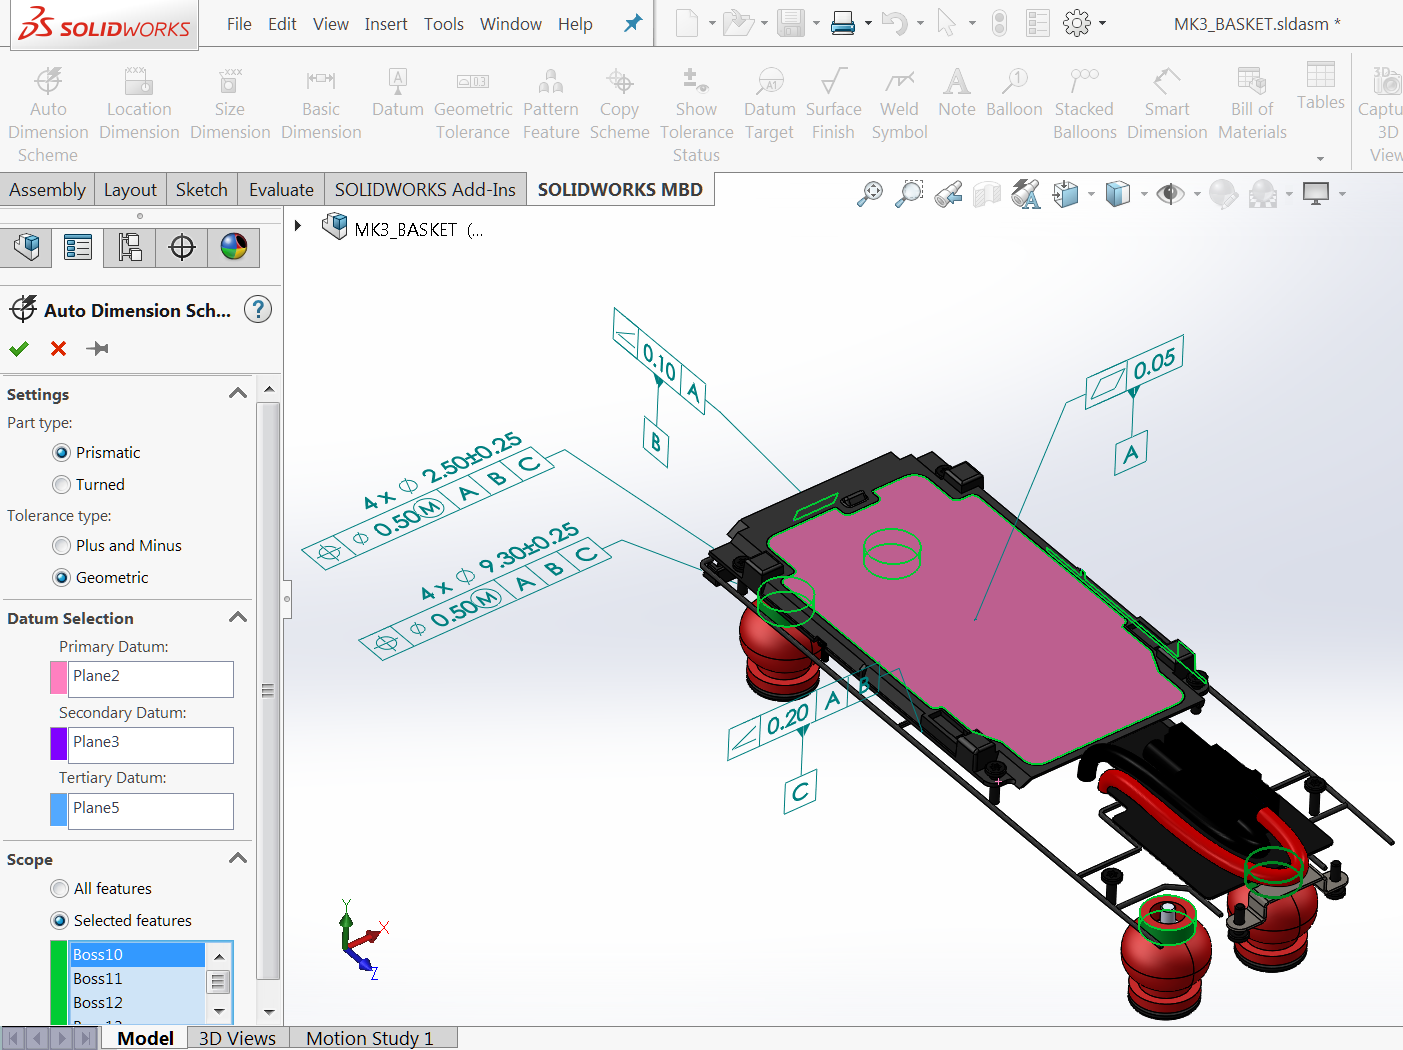The image size is (1403, 1050).
Task: Accept with the green OK checkmark
Action: click(19, 348)
